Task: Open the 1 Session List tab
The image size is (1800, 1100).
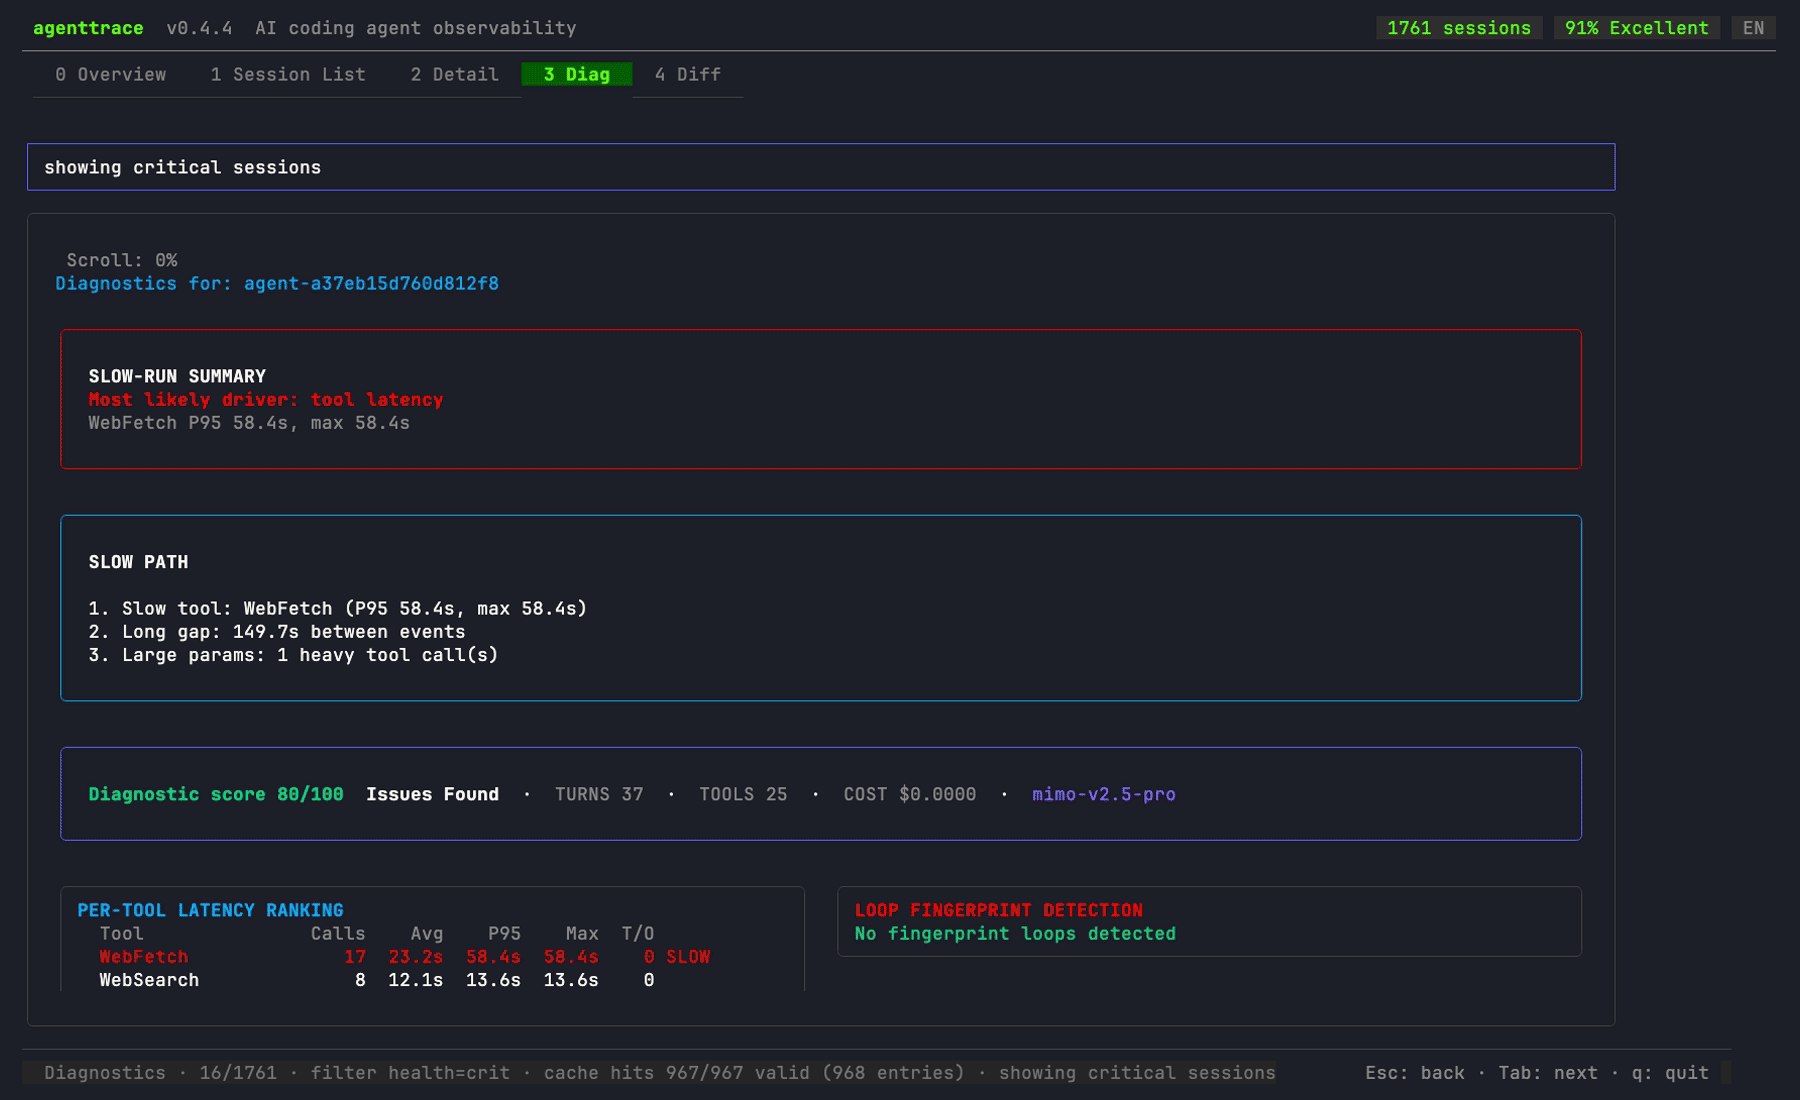Action: pyautogui.click(x=288, y=75)
